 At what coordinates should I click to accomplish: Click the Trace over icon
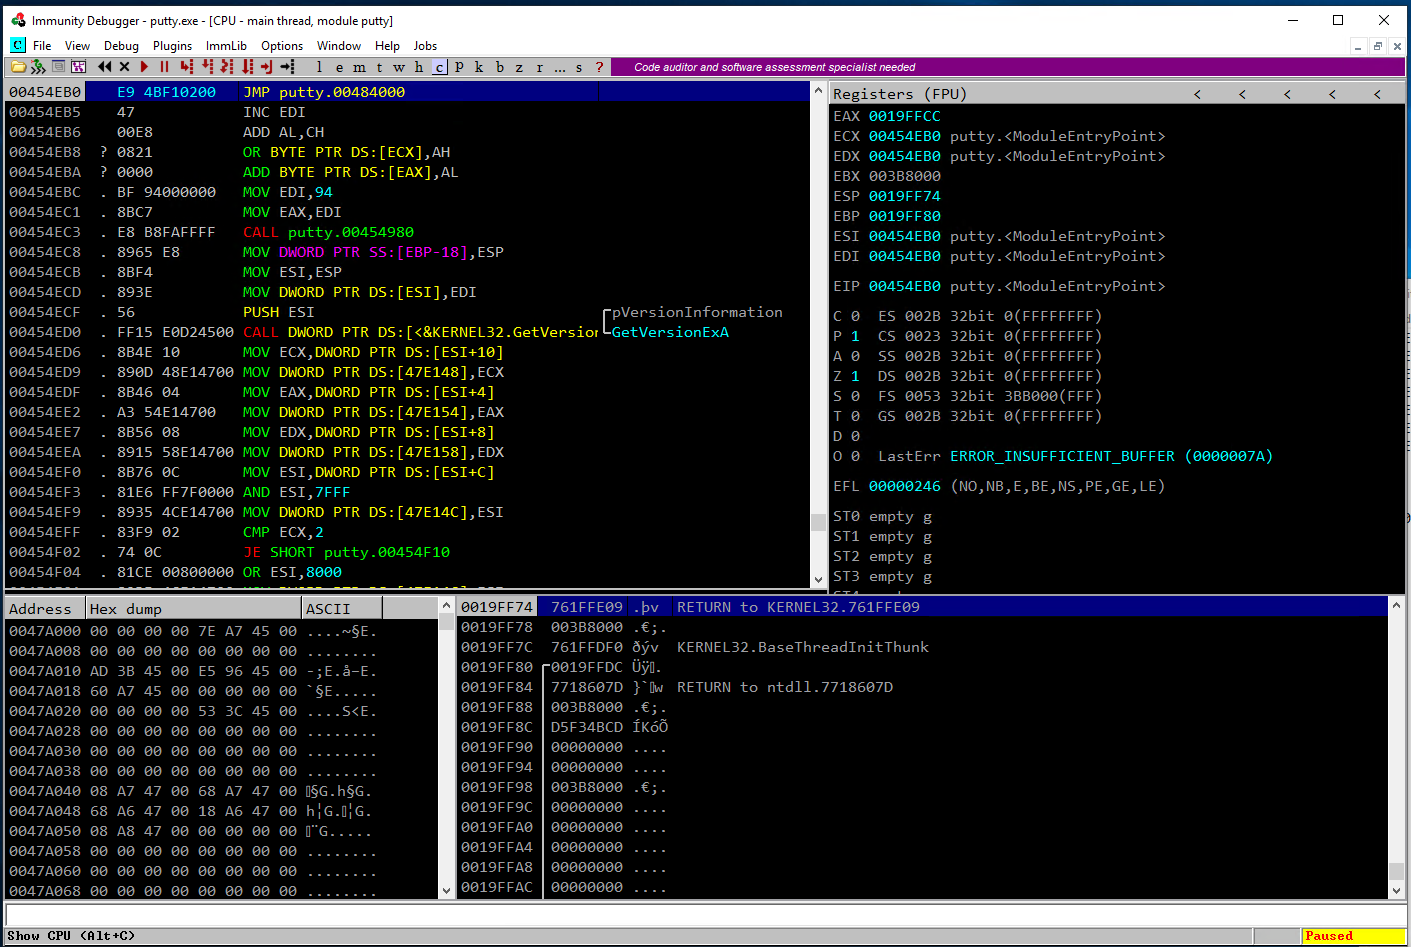coord(247,67)
